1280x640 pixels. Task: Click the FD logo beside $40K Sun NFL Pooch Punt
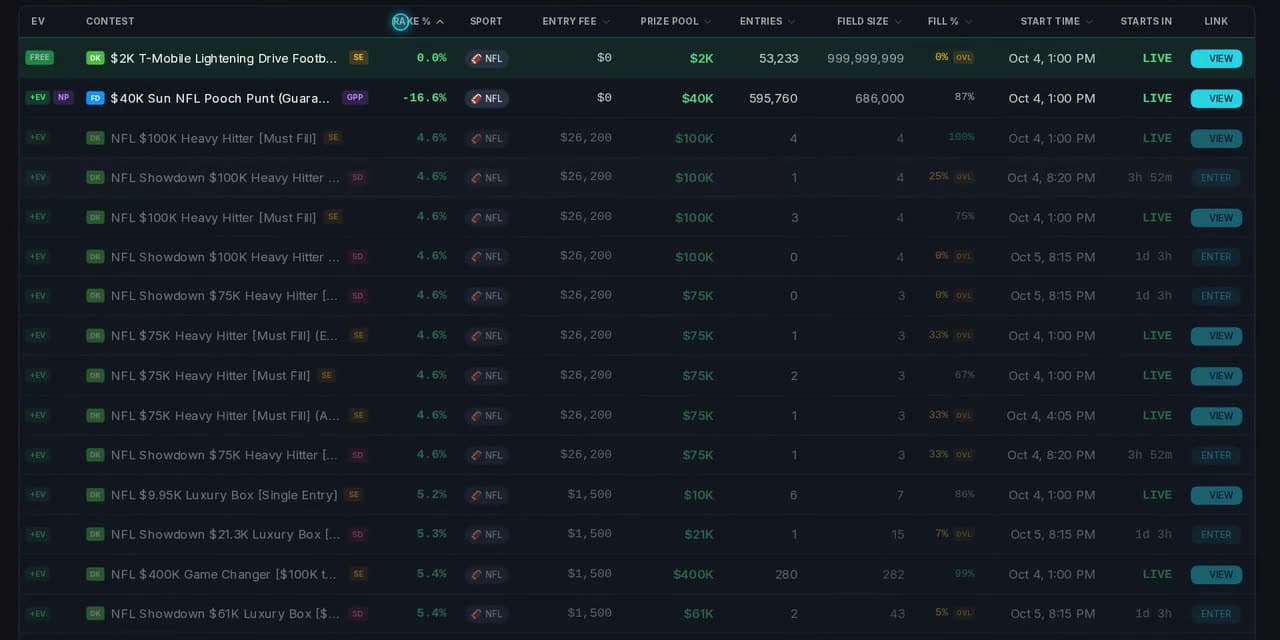pos(95,98)
